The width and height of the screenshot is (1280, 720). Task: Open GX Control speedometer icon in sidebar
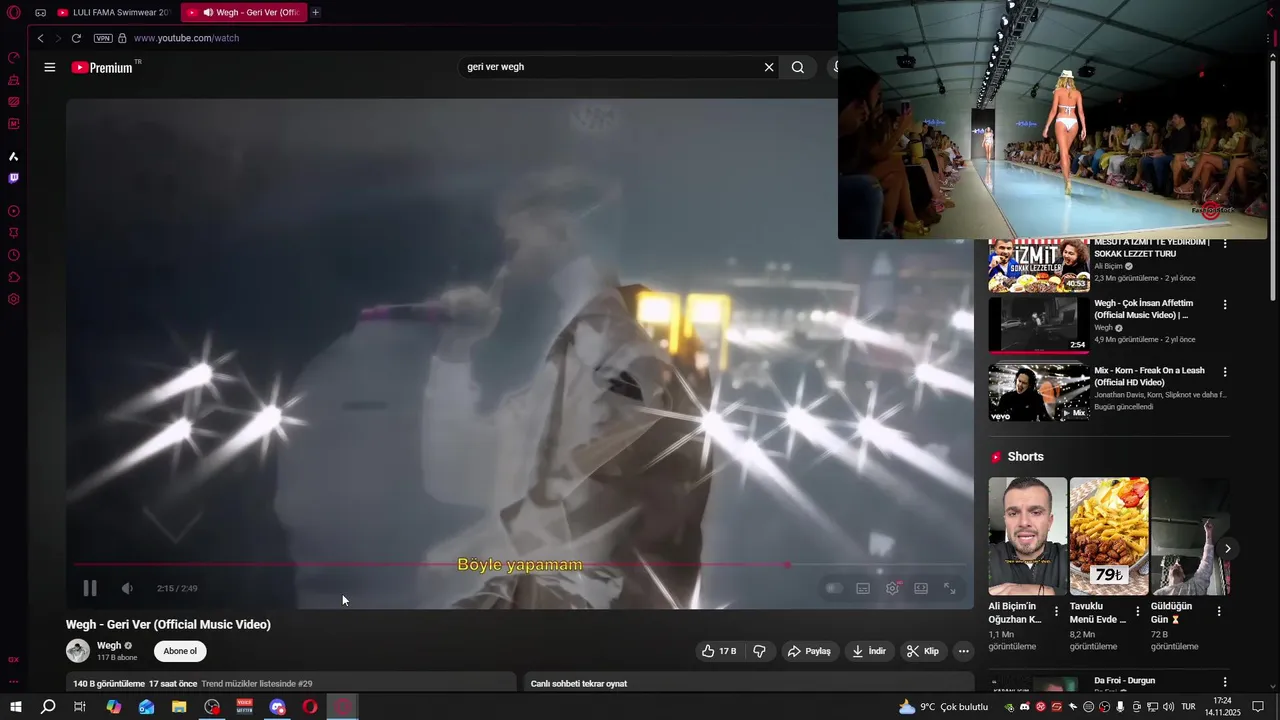(x=14, y=57)
